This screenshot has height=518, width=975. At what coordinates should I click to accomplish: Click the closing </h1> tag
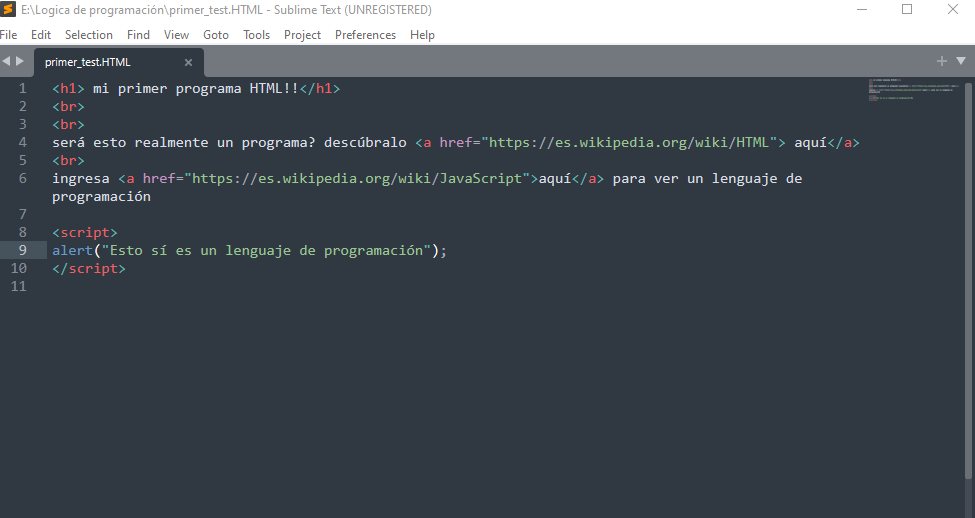[x=320, y=88]
